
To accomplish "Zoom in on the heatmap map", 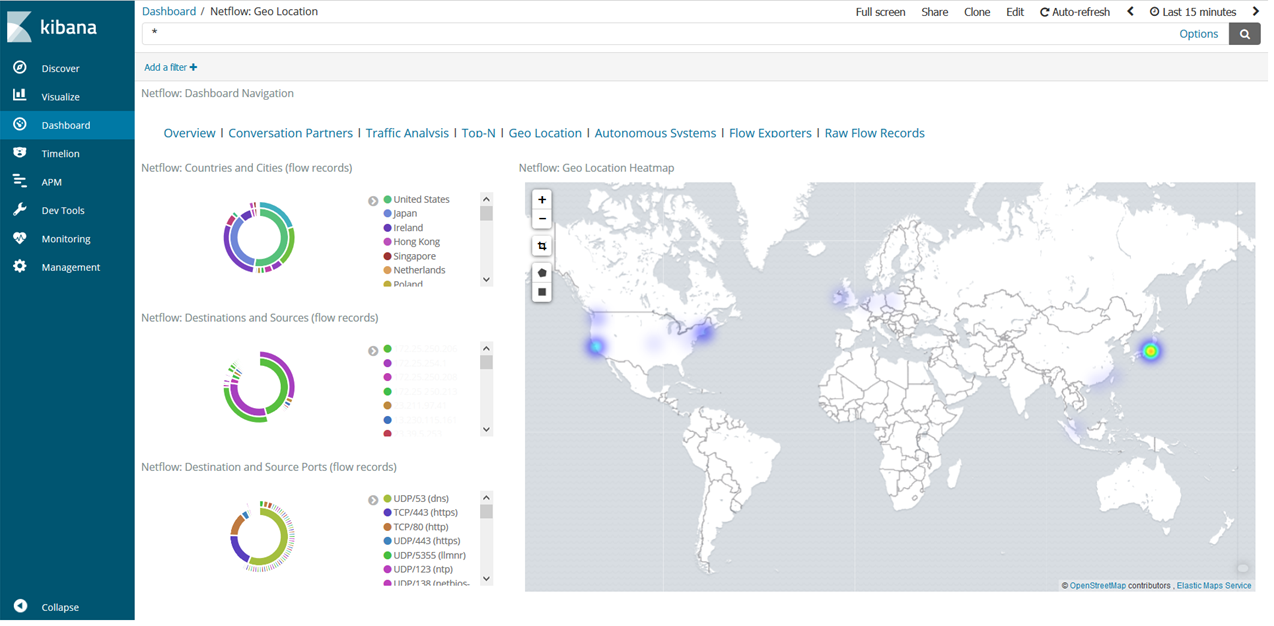I will click(x=542, y=200).
